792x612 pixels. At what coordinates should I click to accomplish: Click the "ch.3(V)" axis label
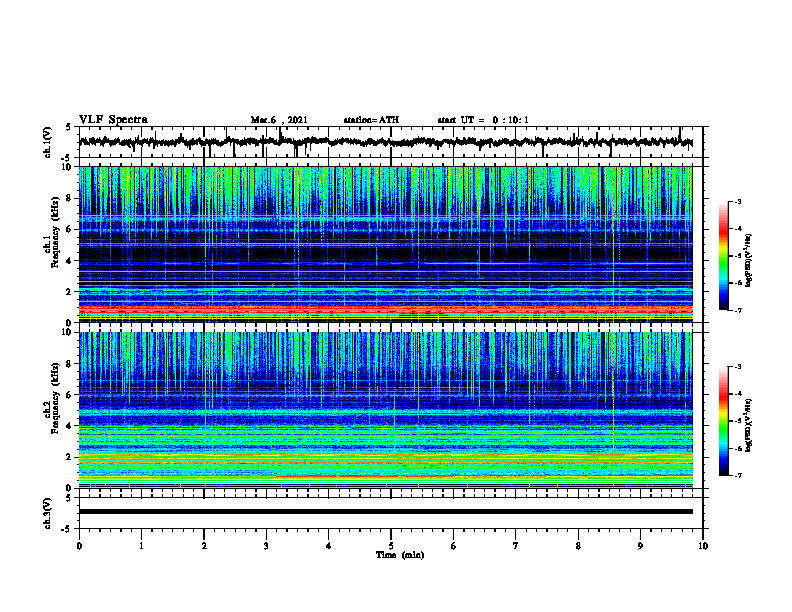click(x=48, y=513)
